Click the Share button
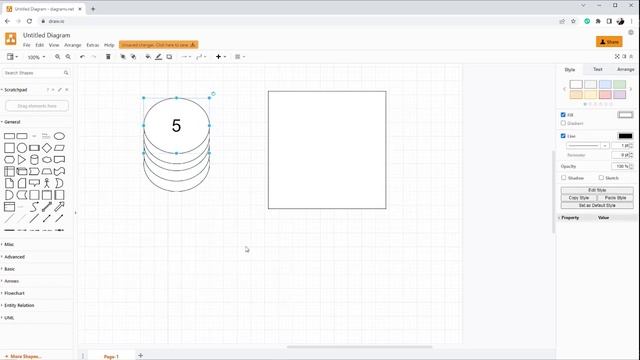This screenshot has height=360, width=640. coord(609,42)
